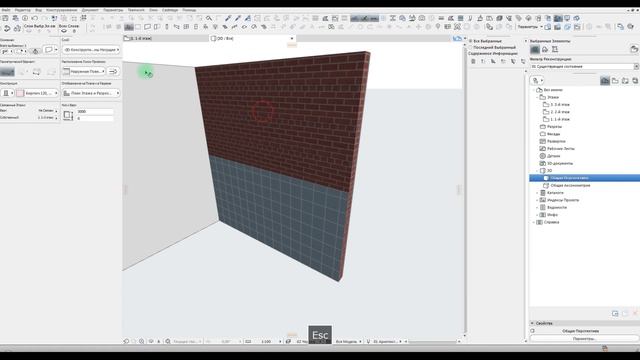Select the highlighted Wall tool icon
The image size is (640, 360).
click(129, 27)
